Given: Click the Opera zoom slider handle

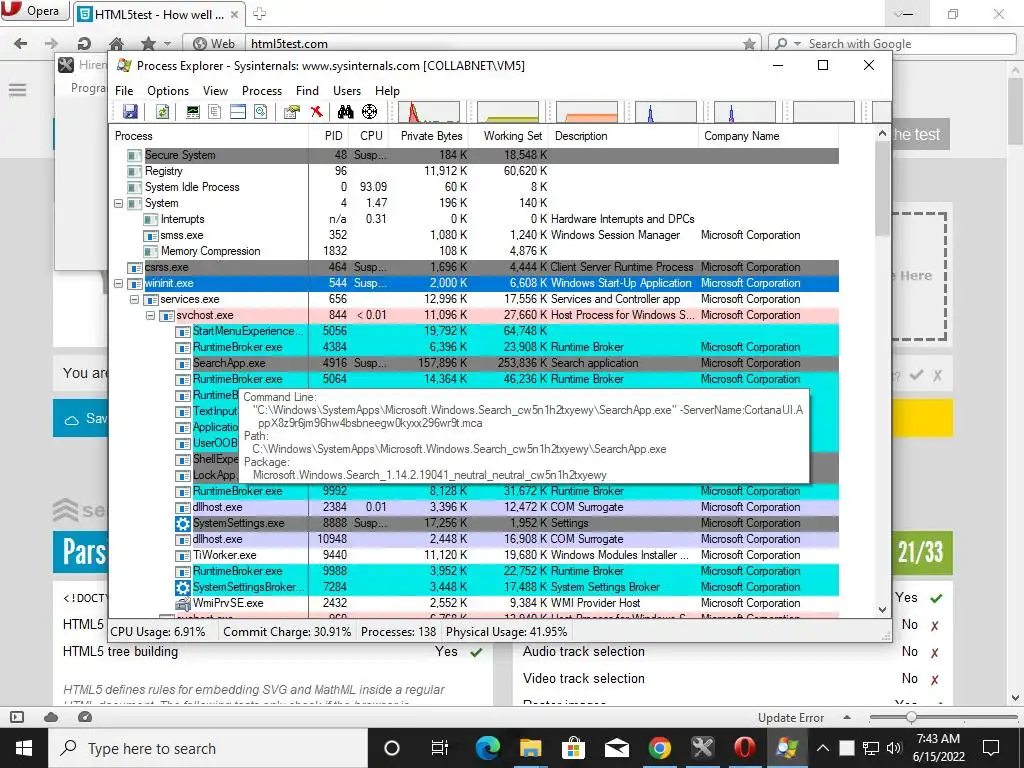Looking at the screenshot, I should click(x=911, y=717).
